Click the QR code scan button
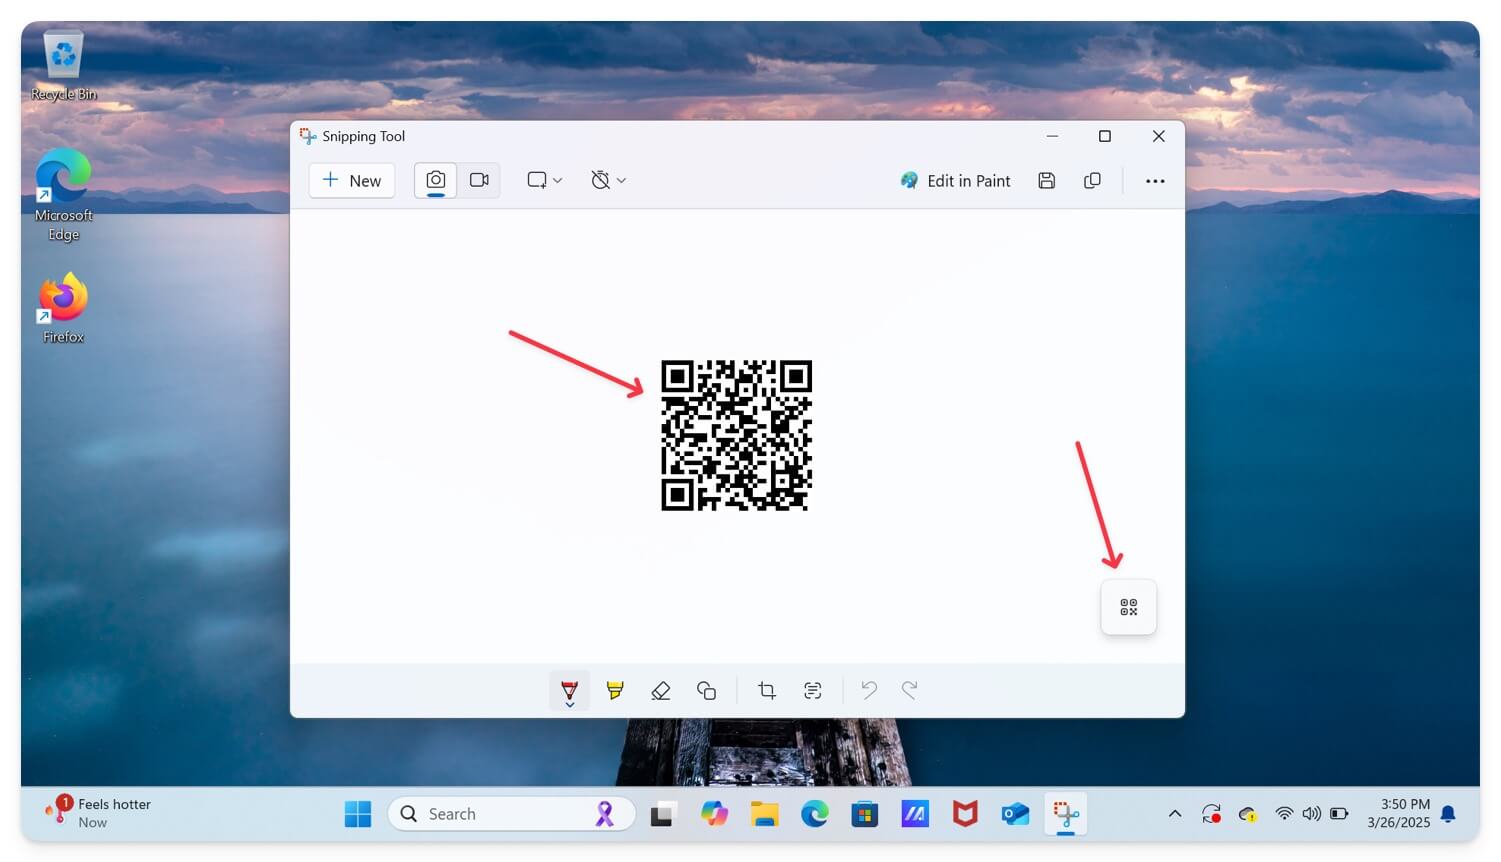 point(1129,607)
